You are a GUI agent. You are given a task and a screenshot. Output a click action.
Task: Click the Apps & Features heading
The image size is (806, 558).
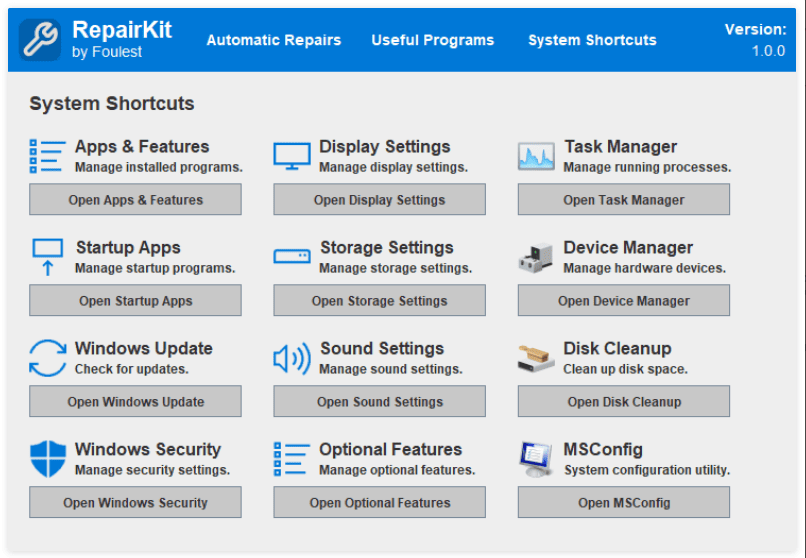point(142,146)
